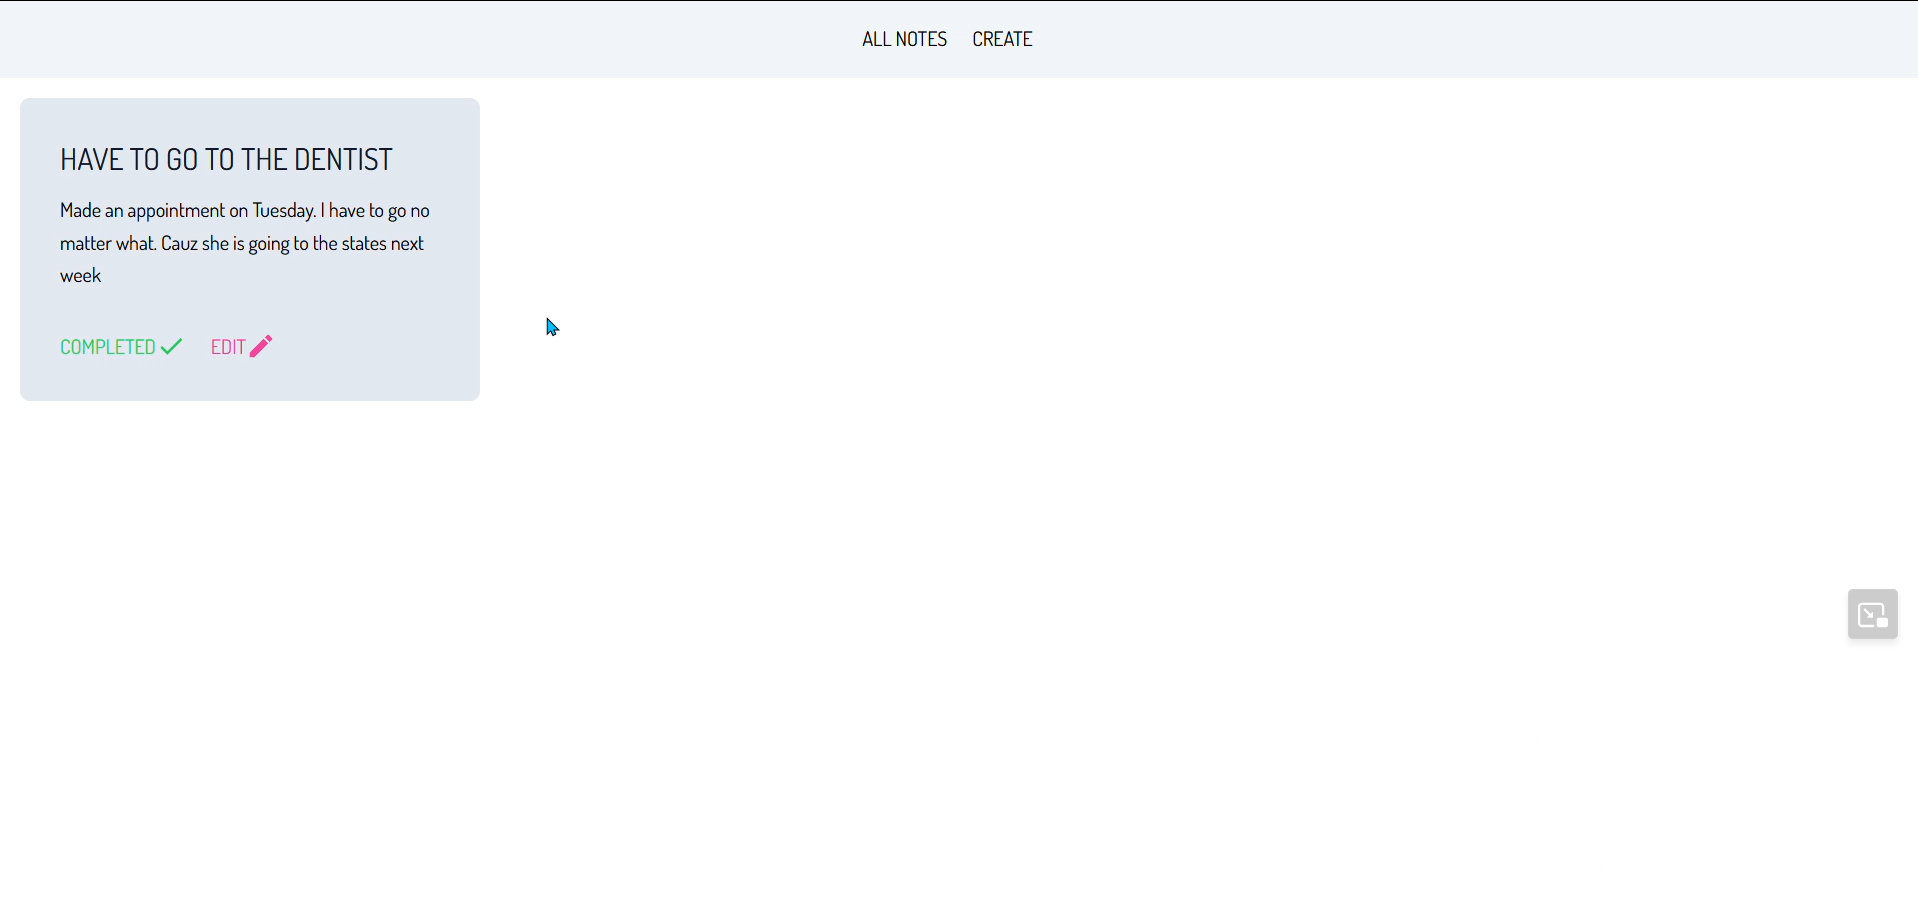The image size is (1918, 911).
Task: Click the word "Made" starting the note body
Action: (80, 210)
